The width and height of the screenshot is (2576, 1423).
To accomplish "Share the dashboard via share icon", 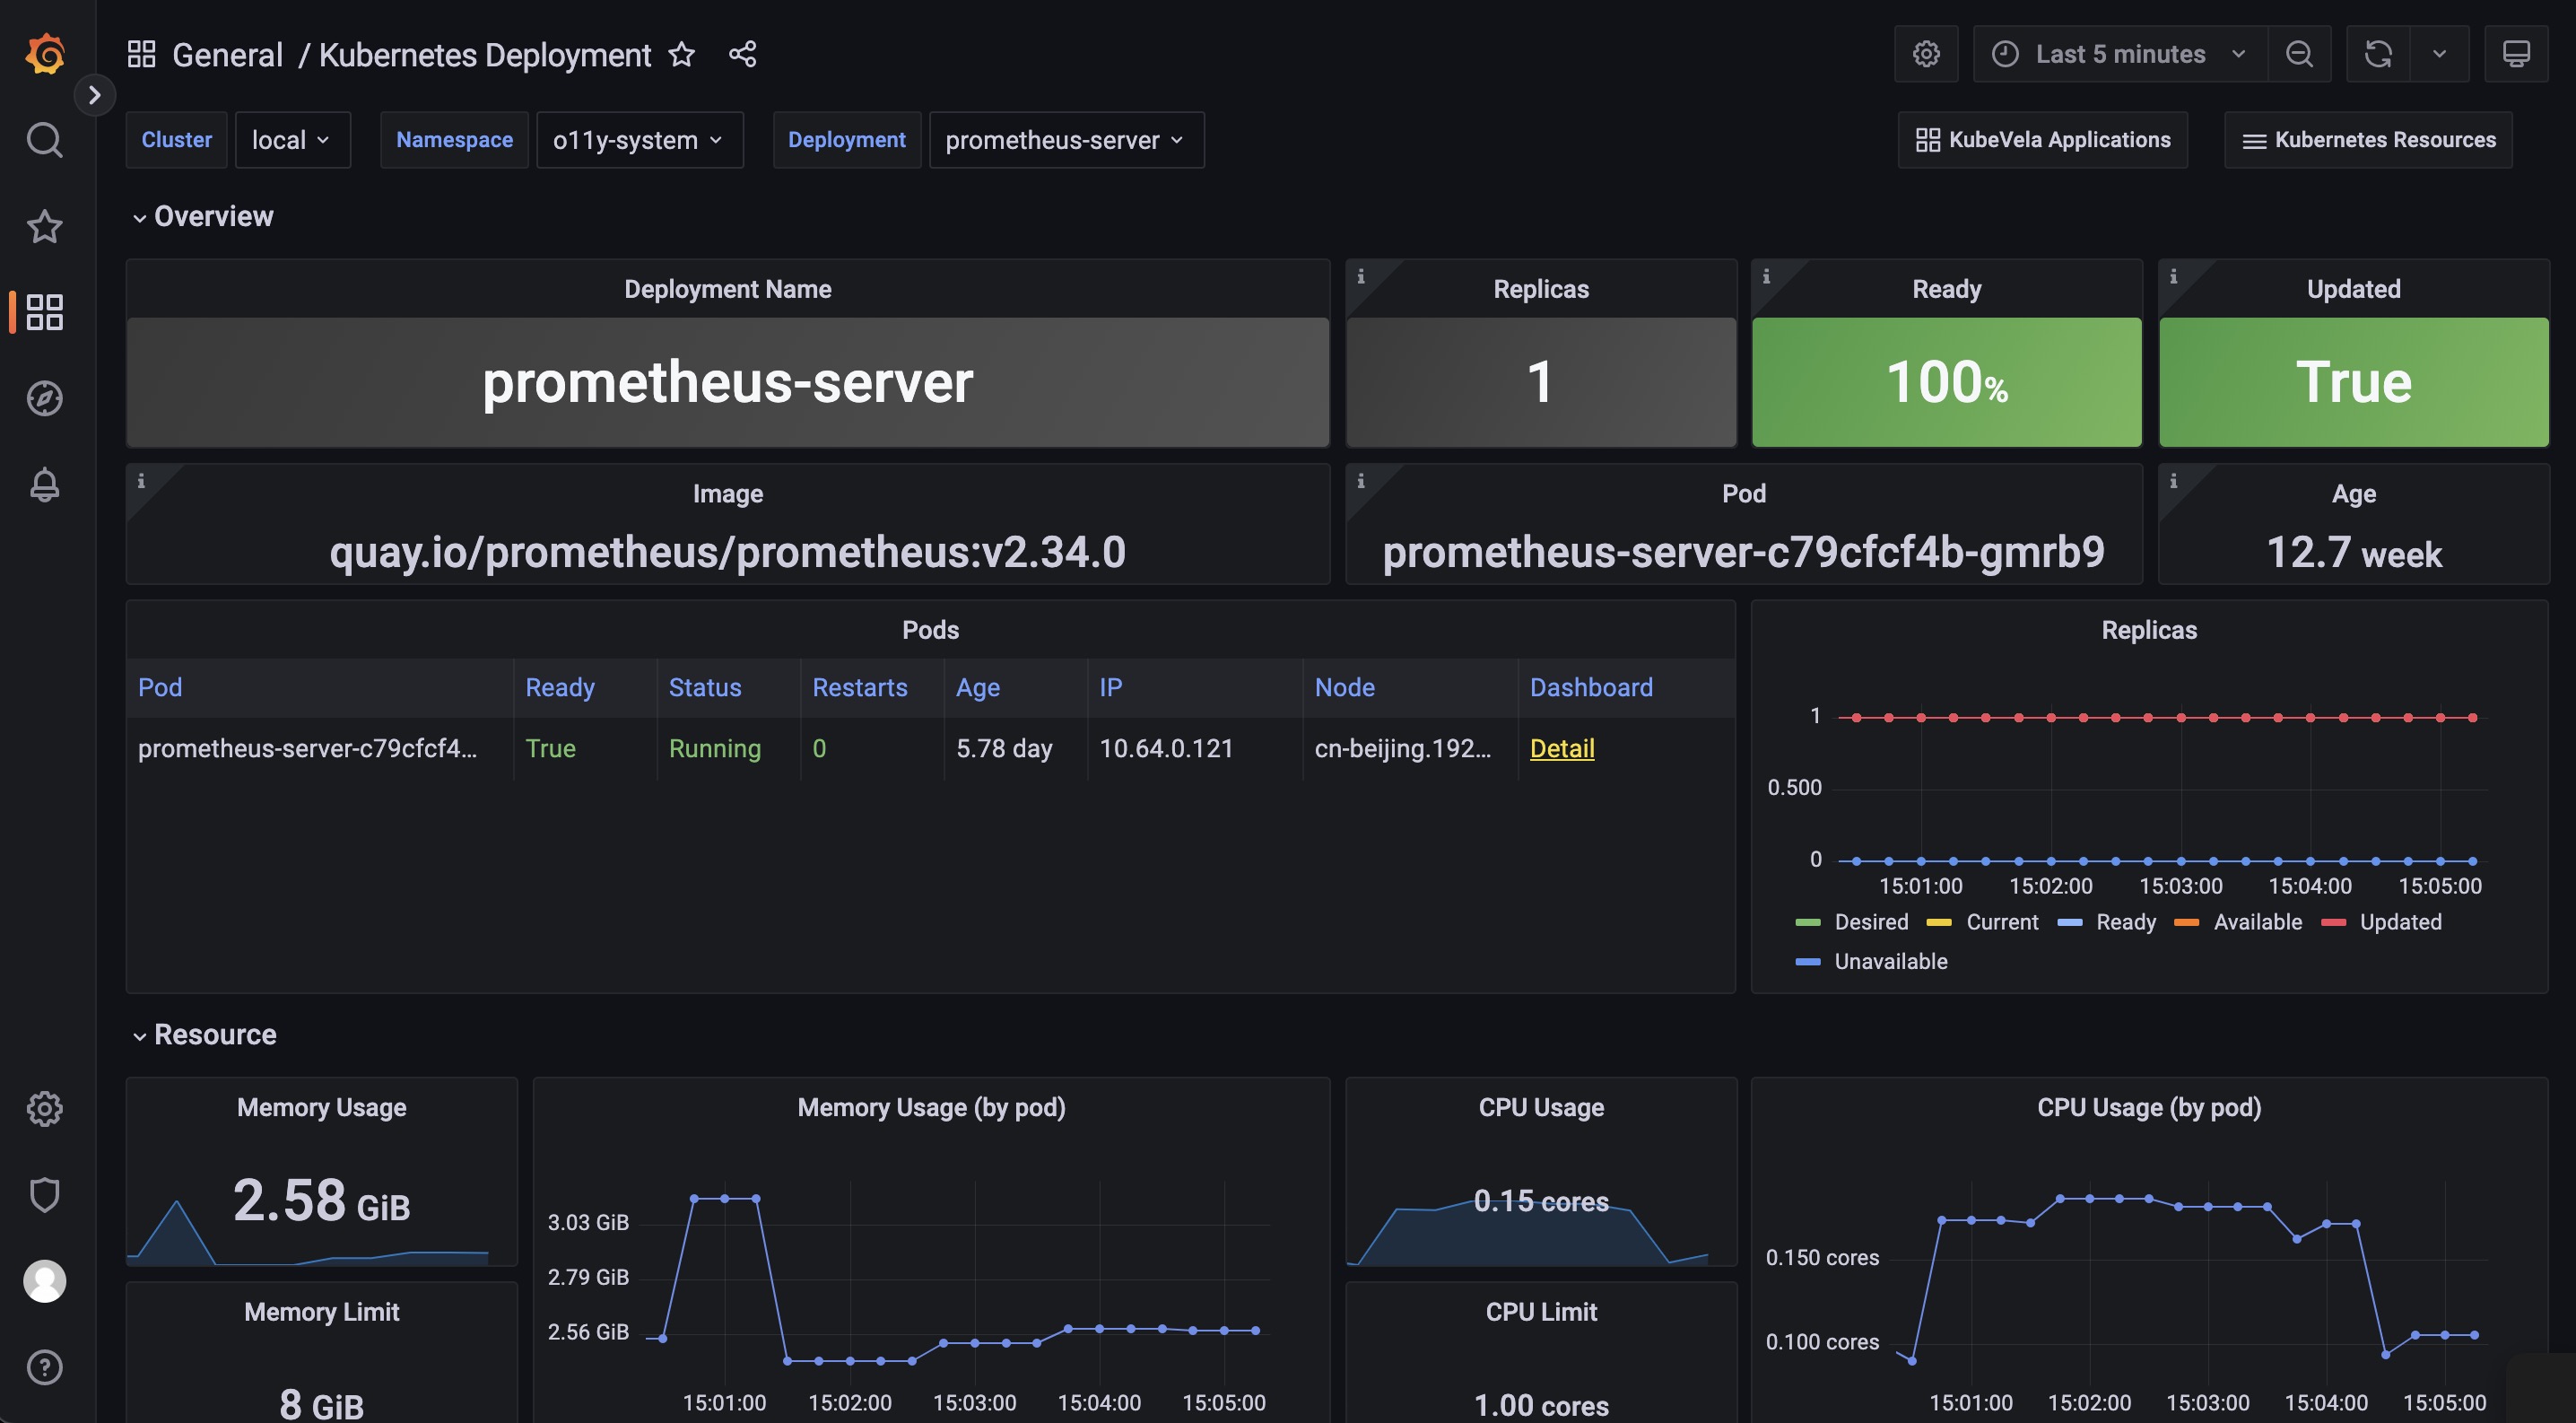I will 742,54.
